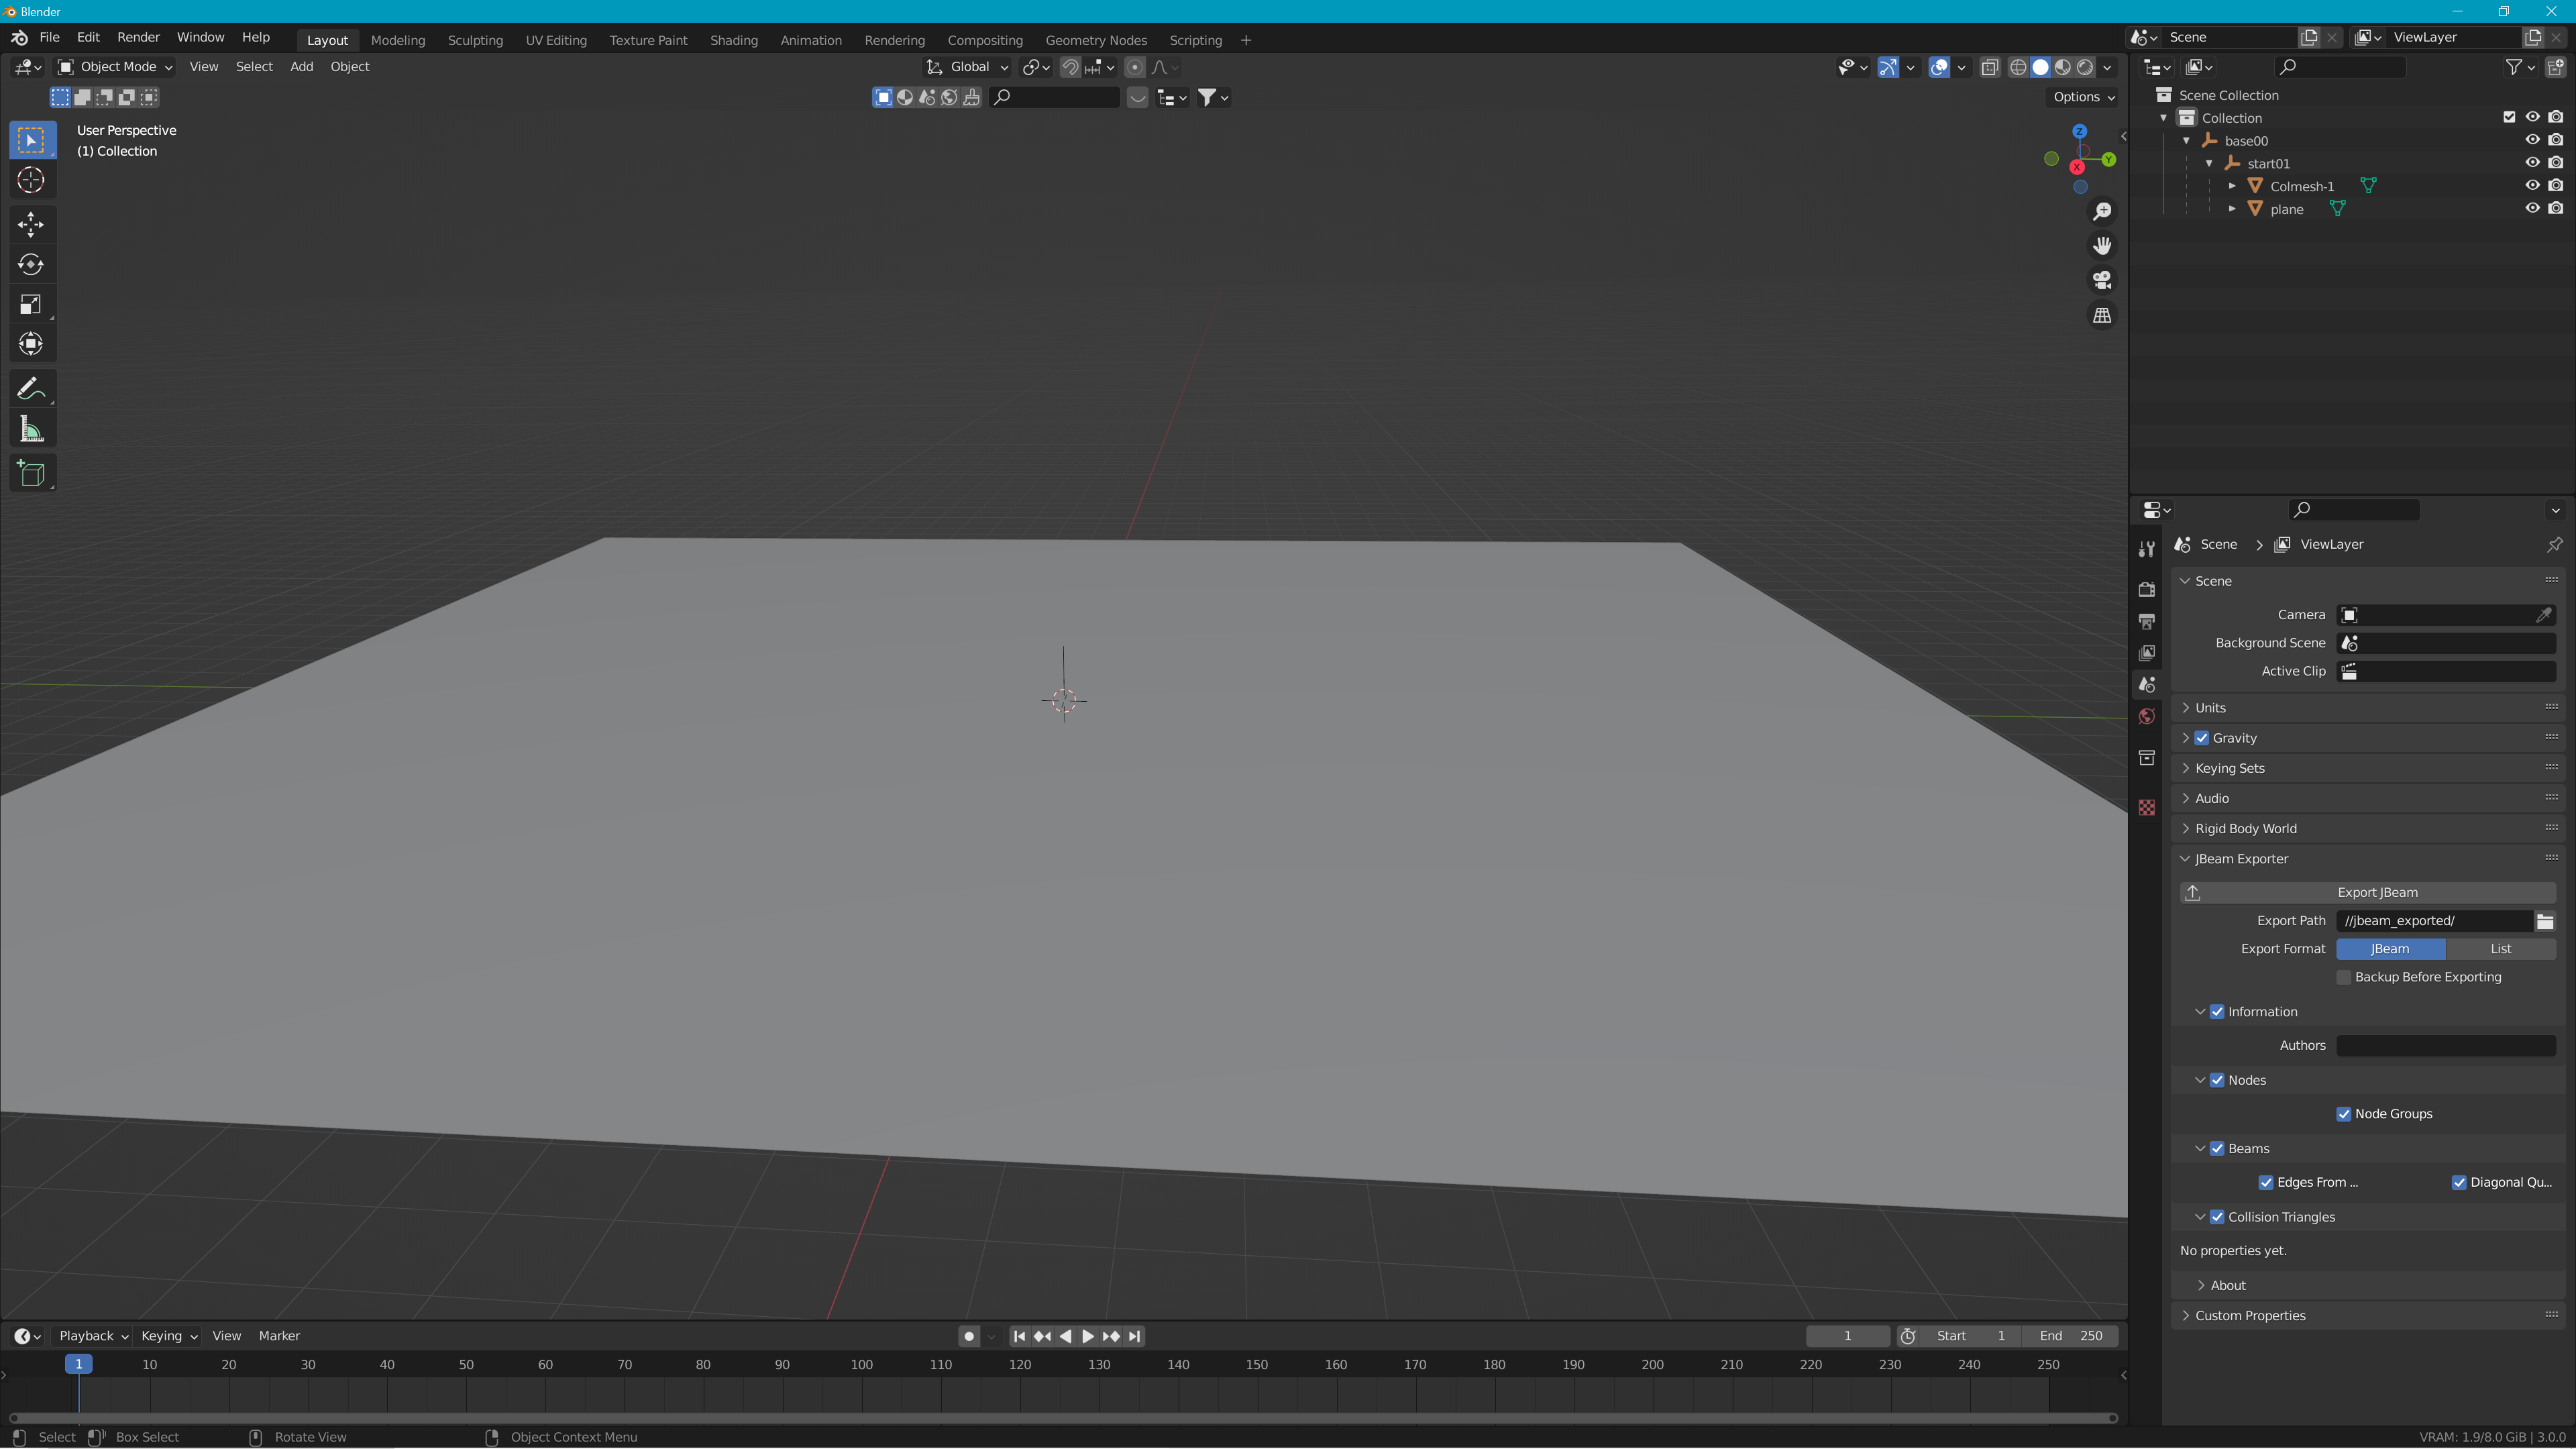Enable the snap magnet icon
Viewport: 2576px width, 1449px height.
click(x=1070, y=67)
